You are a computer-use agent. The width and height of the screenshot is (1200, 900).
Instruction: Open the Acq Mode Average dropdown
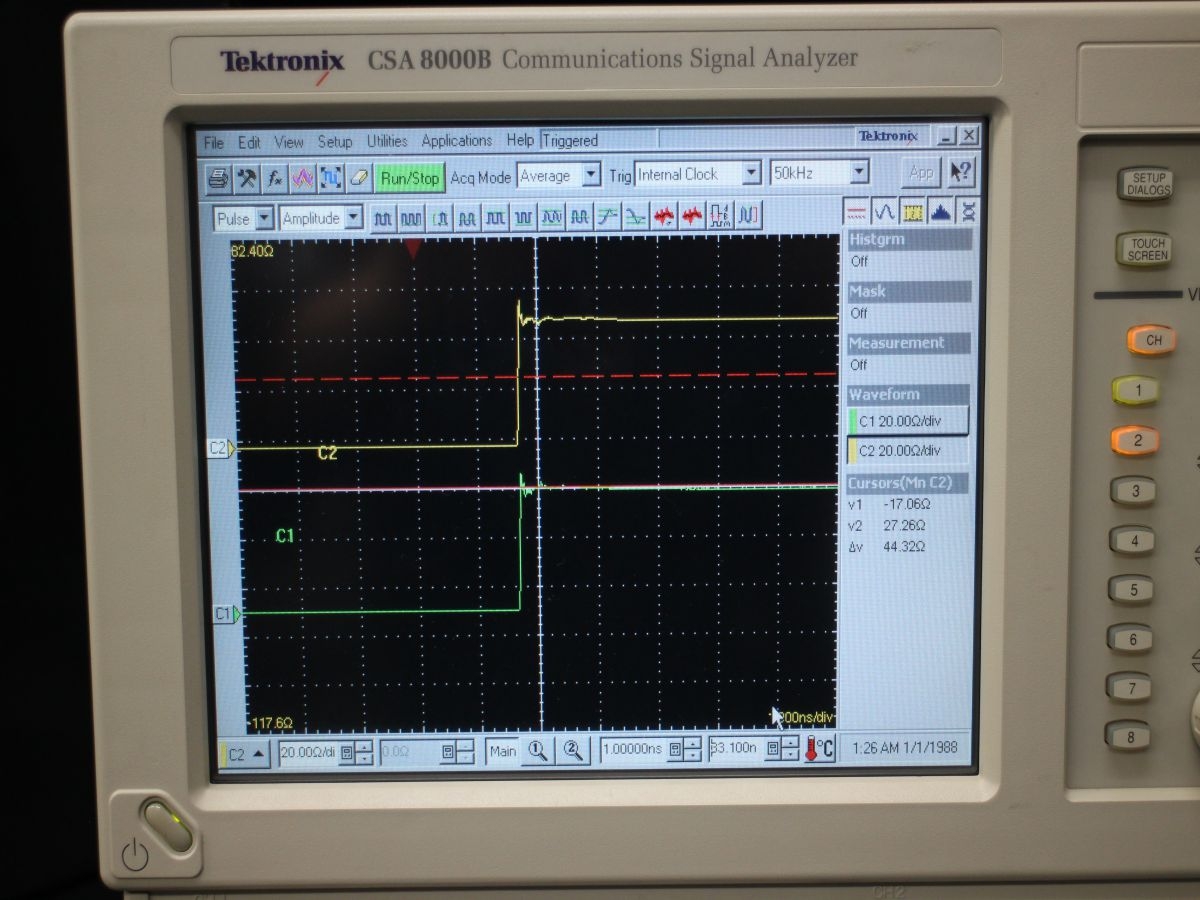(559, 176)
